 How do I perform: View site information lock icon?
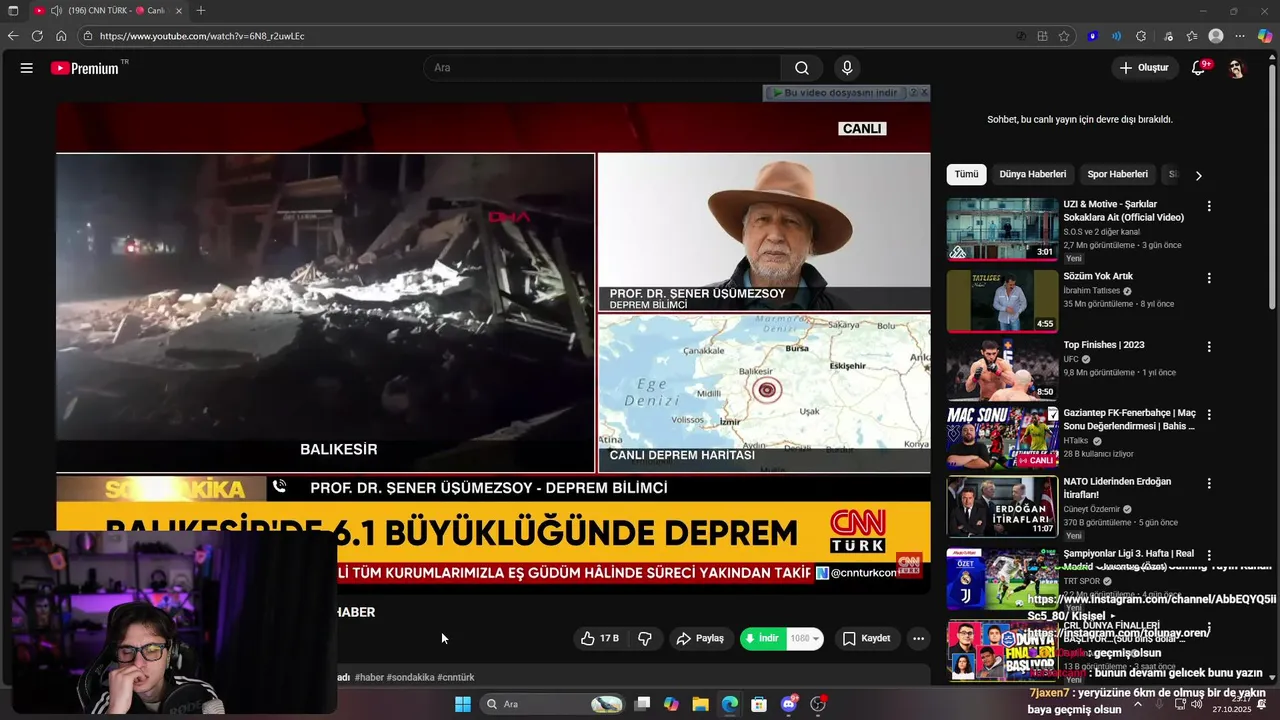(88, 36)
